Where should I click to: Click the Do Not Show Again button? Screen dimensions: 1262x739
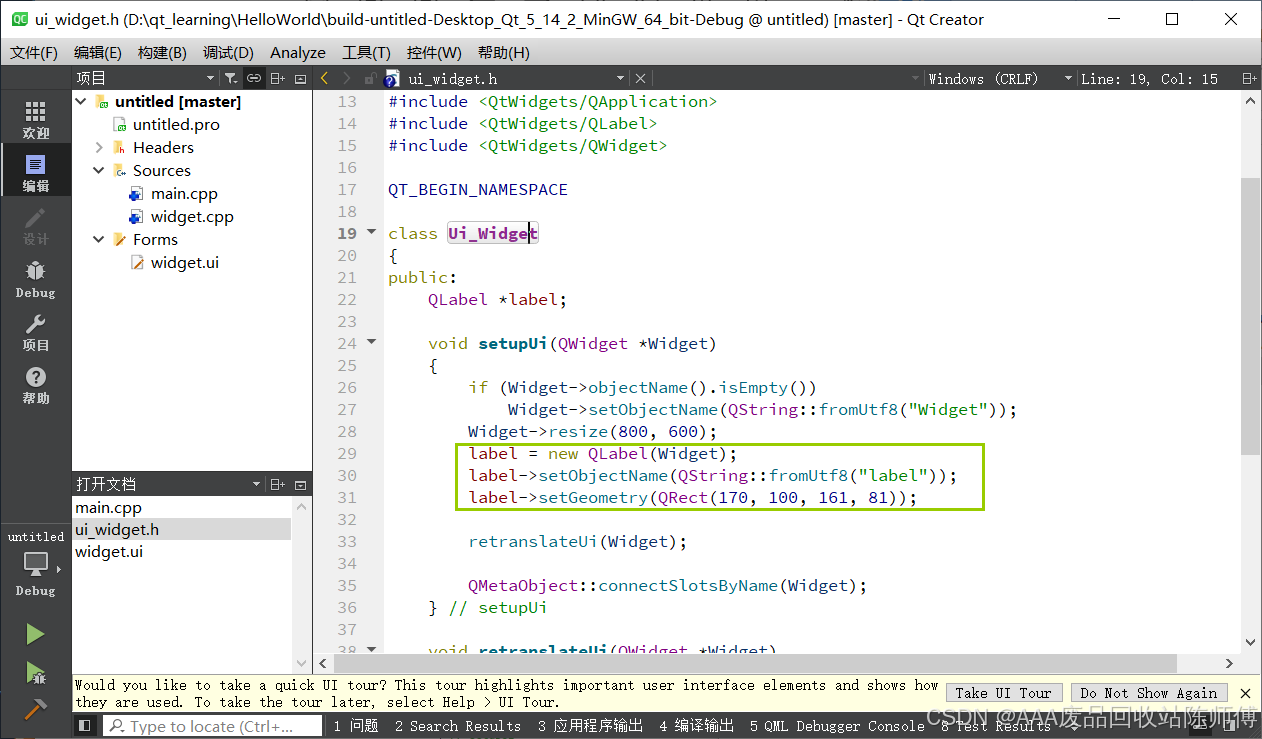pos(1149,693)
